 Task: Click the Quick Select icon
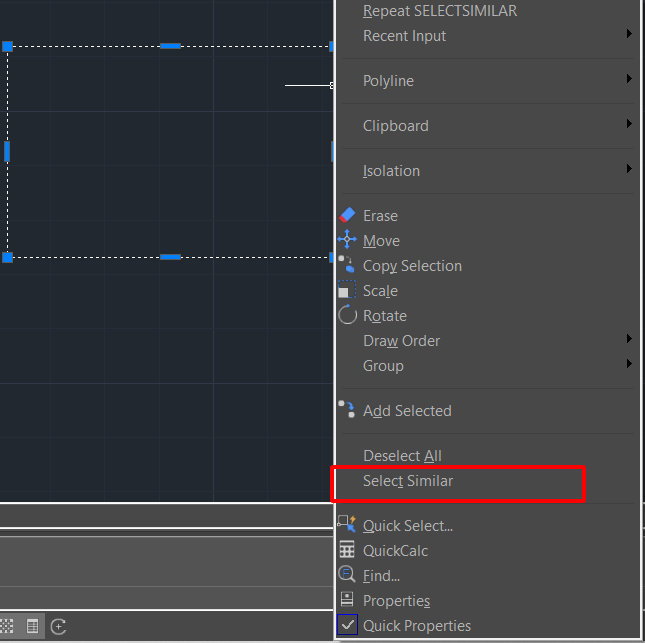(347, 525)
